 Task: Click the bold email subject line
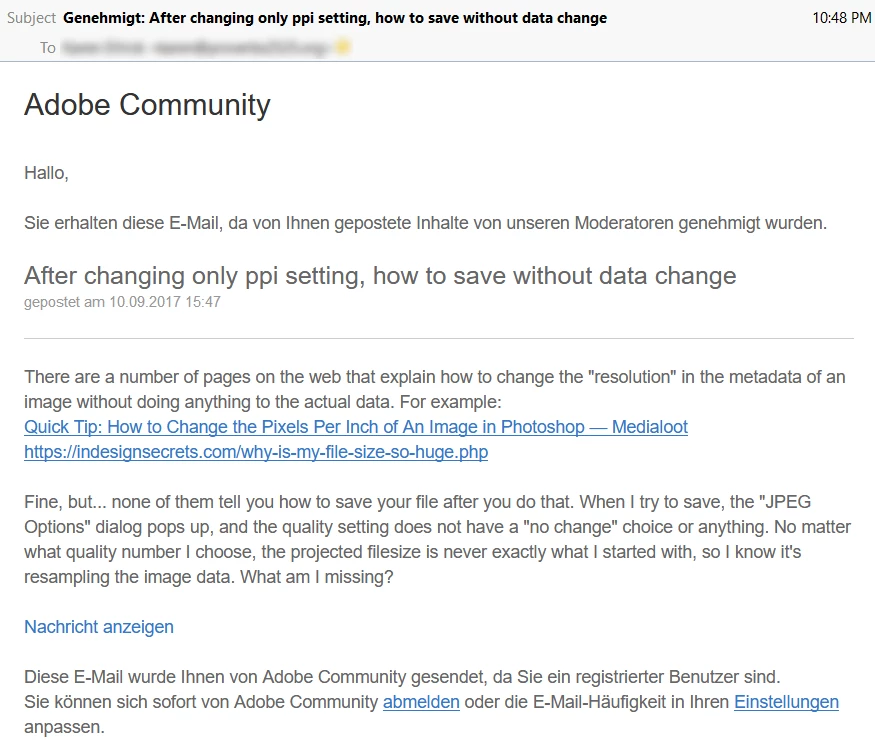tap(335, 18)
